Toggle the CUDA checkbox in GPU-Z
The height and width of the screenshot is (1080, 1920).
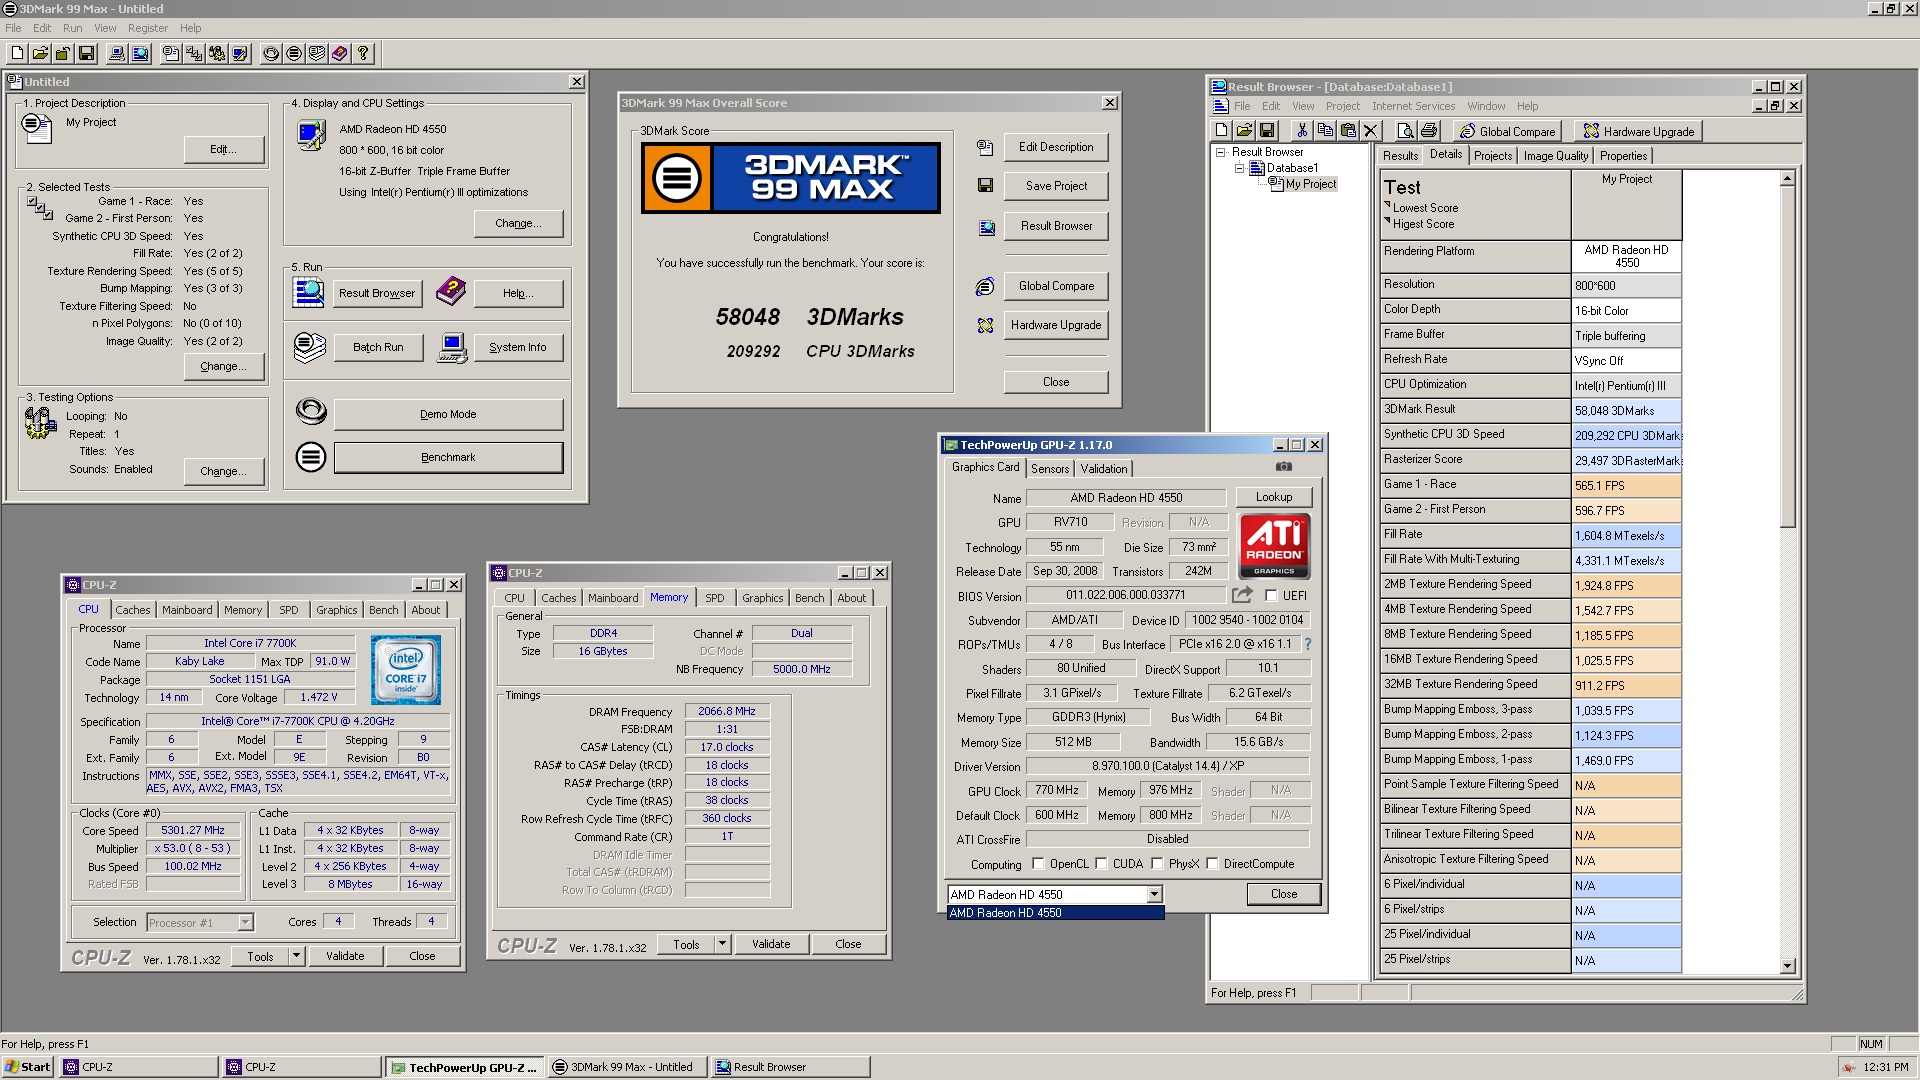click(1101, 864)
